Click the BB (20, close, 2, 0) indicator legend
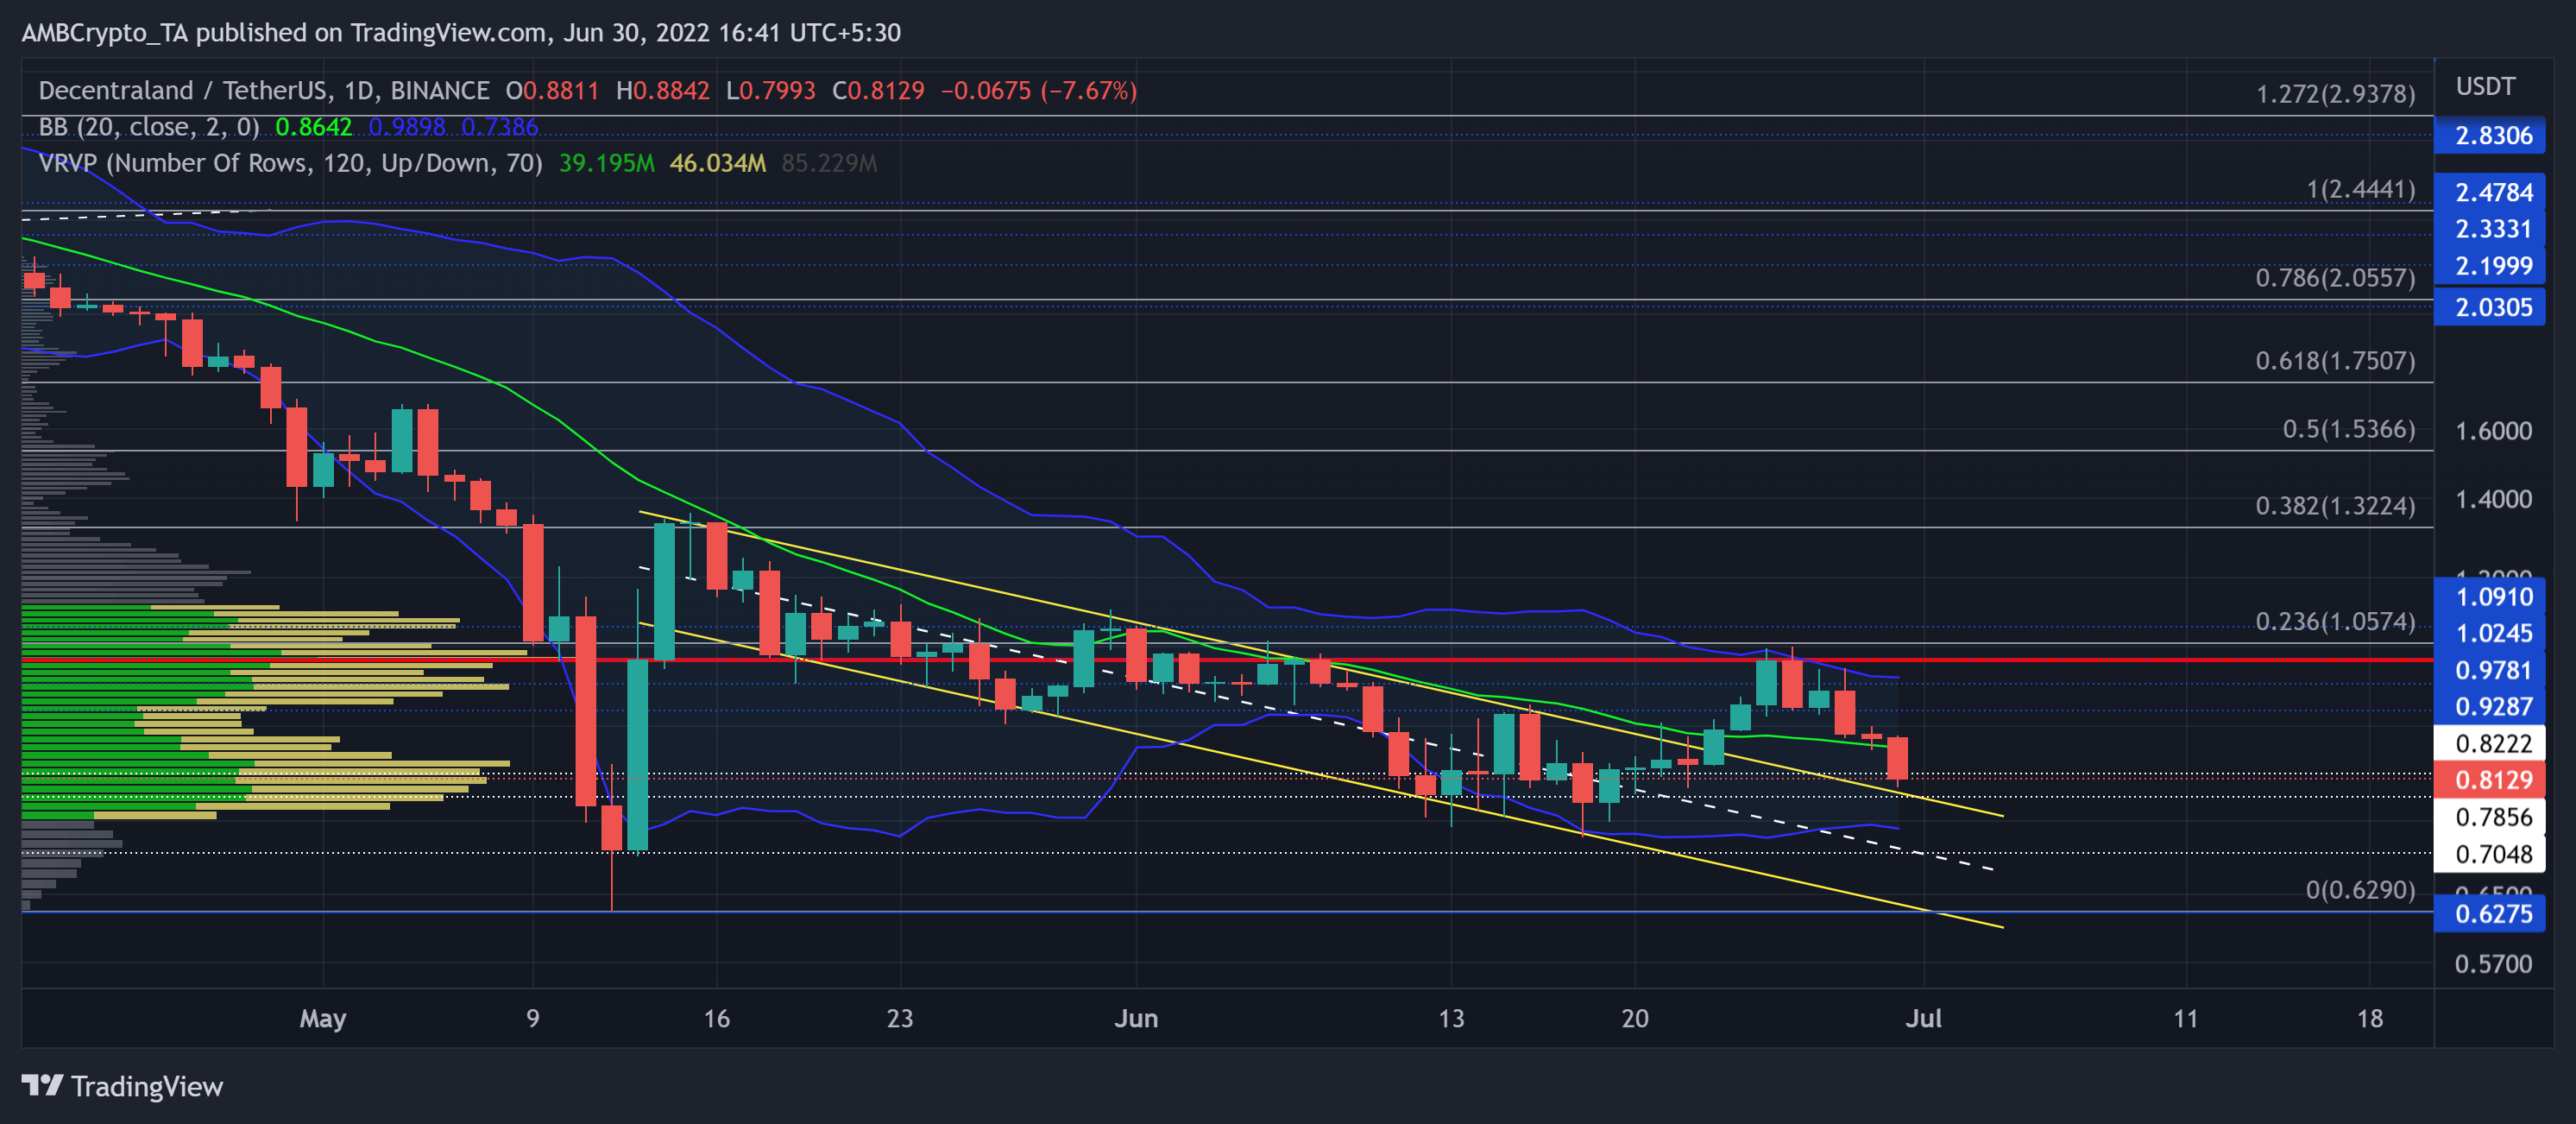This screenshot has height=1124, width=2576. tap(148, 127)
